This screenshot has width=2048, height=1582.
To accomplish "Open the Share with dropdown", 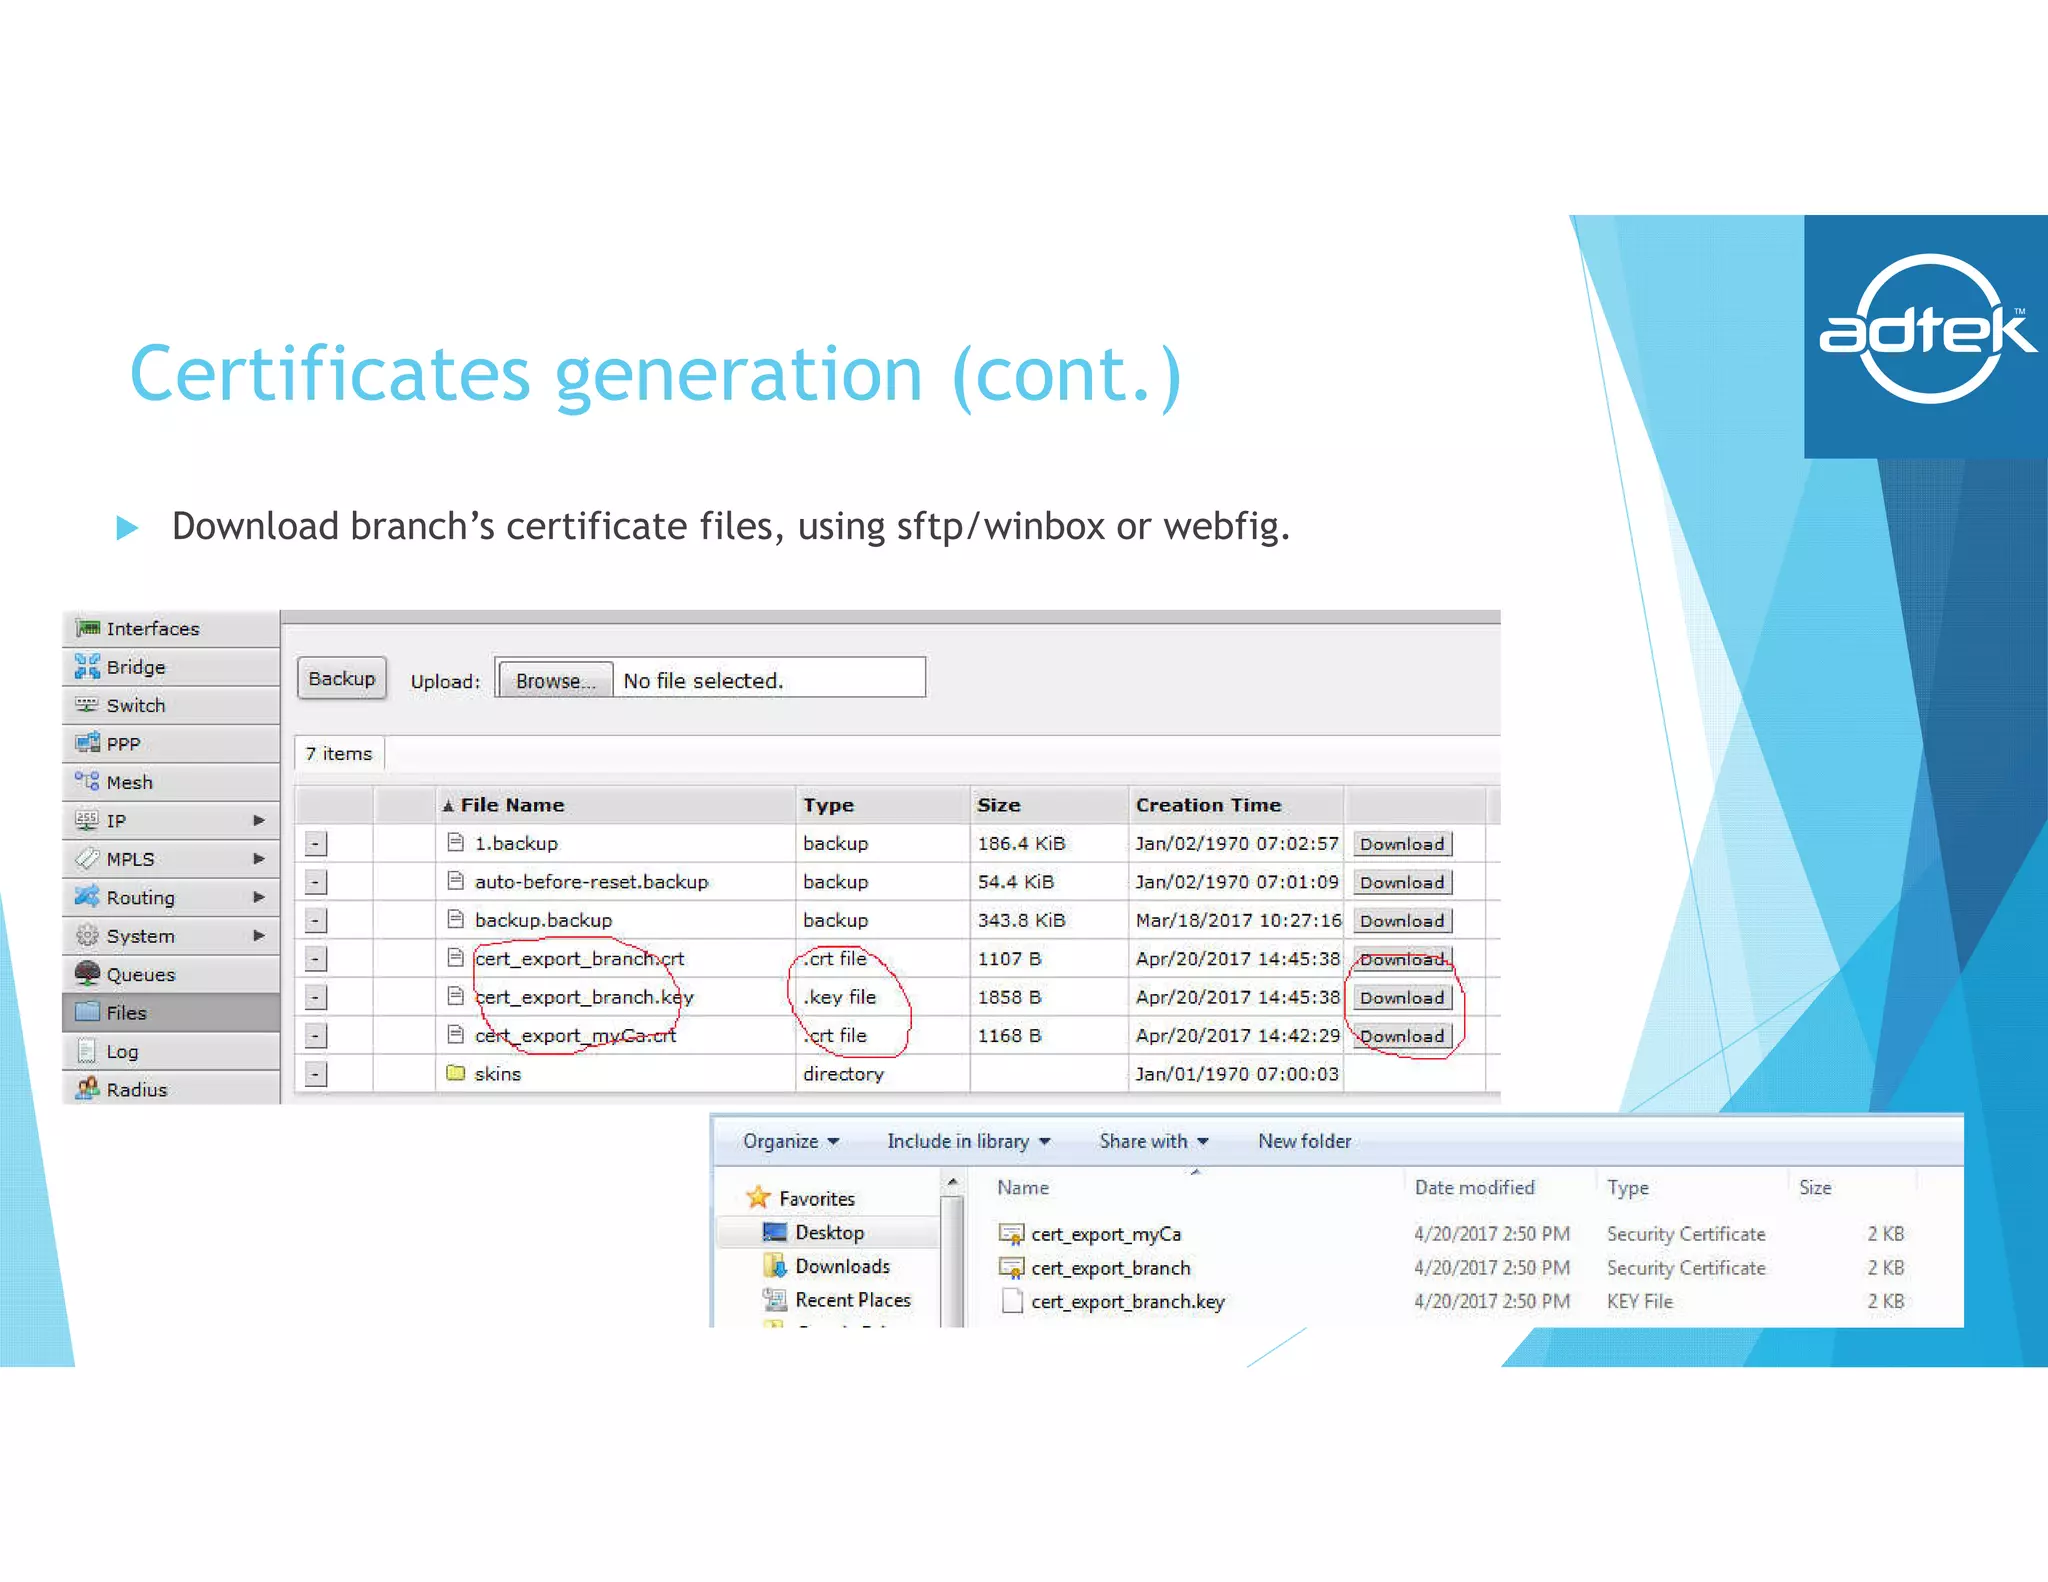I will [1153, 1141].
